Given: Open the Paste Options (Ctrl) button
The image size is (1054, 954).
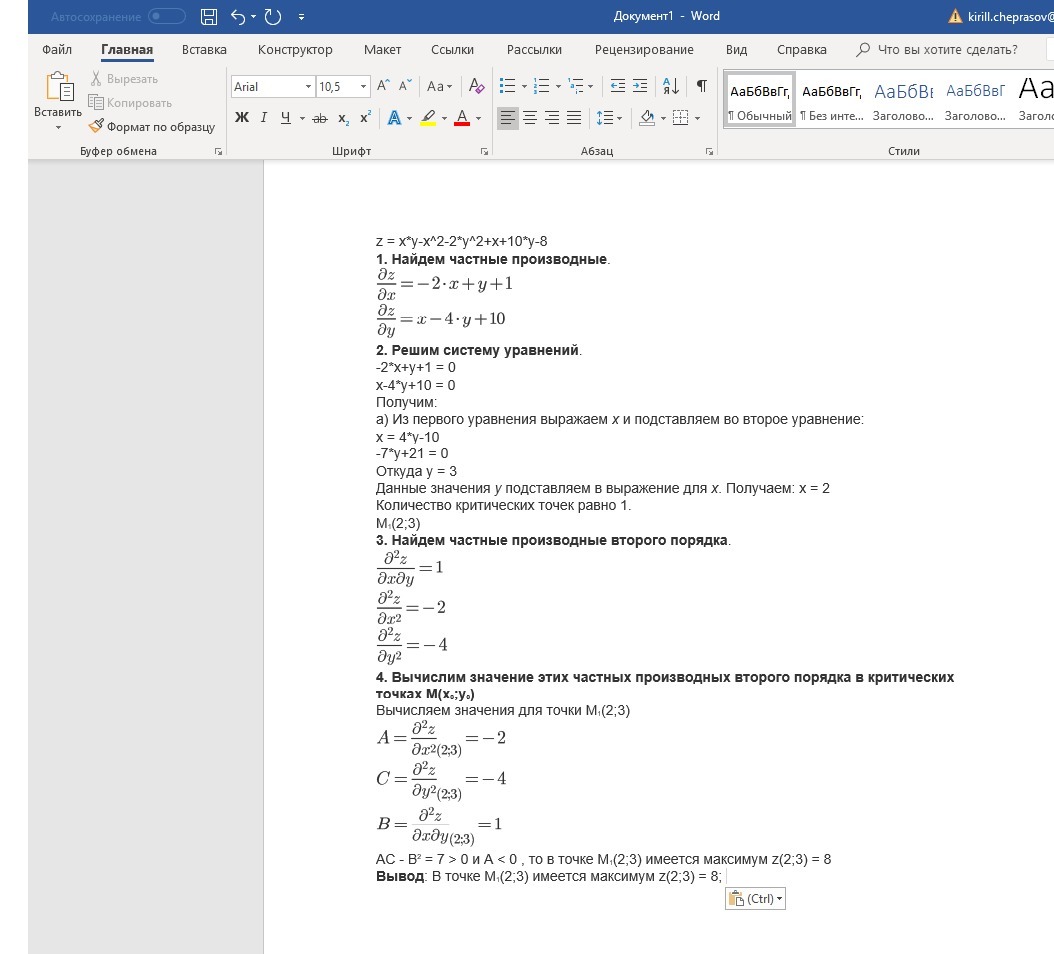Looking at the screenshot, I should [755, 899].
